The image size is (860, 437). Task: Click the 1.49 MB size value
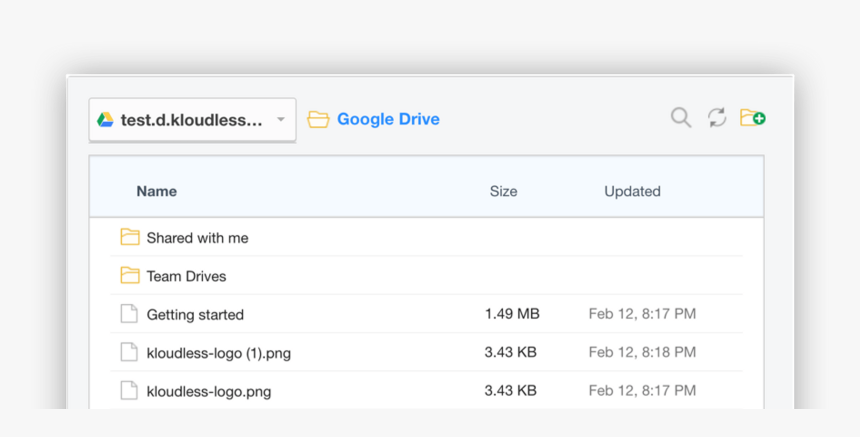tap(512, 314)
